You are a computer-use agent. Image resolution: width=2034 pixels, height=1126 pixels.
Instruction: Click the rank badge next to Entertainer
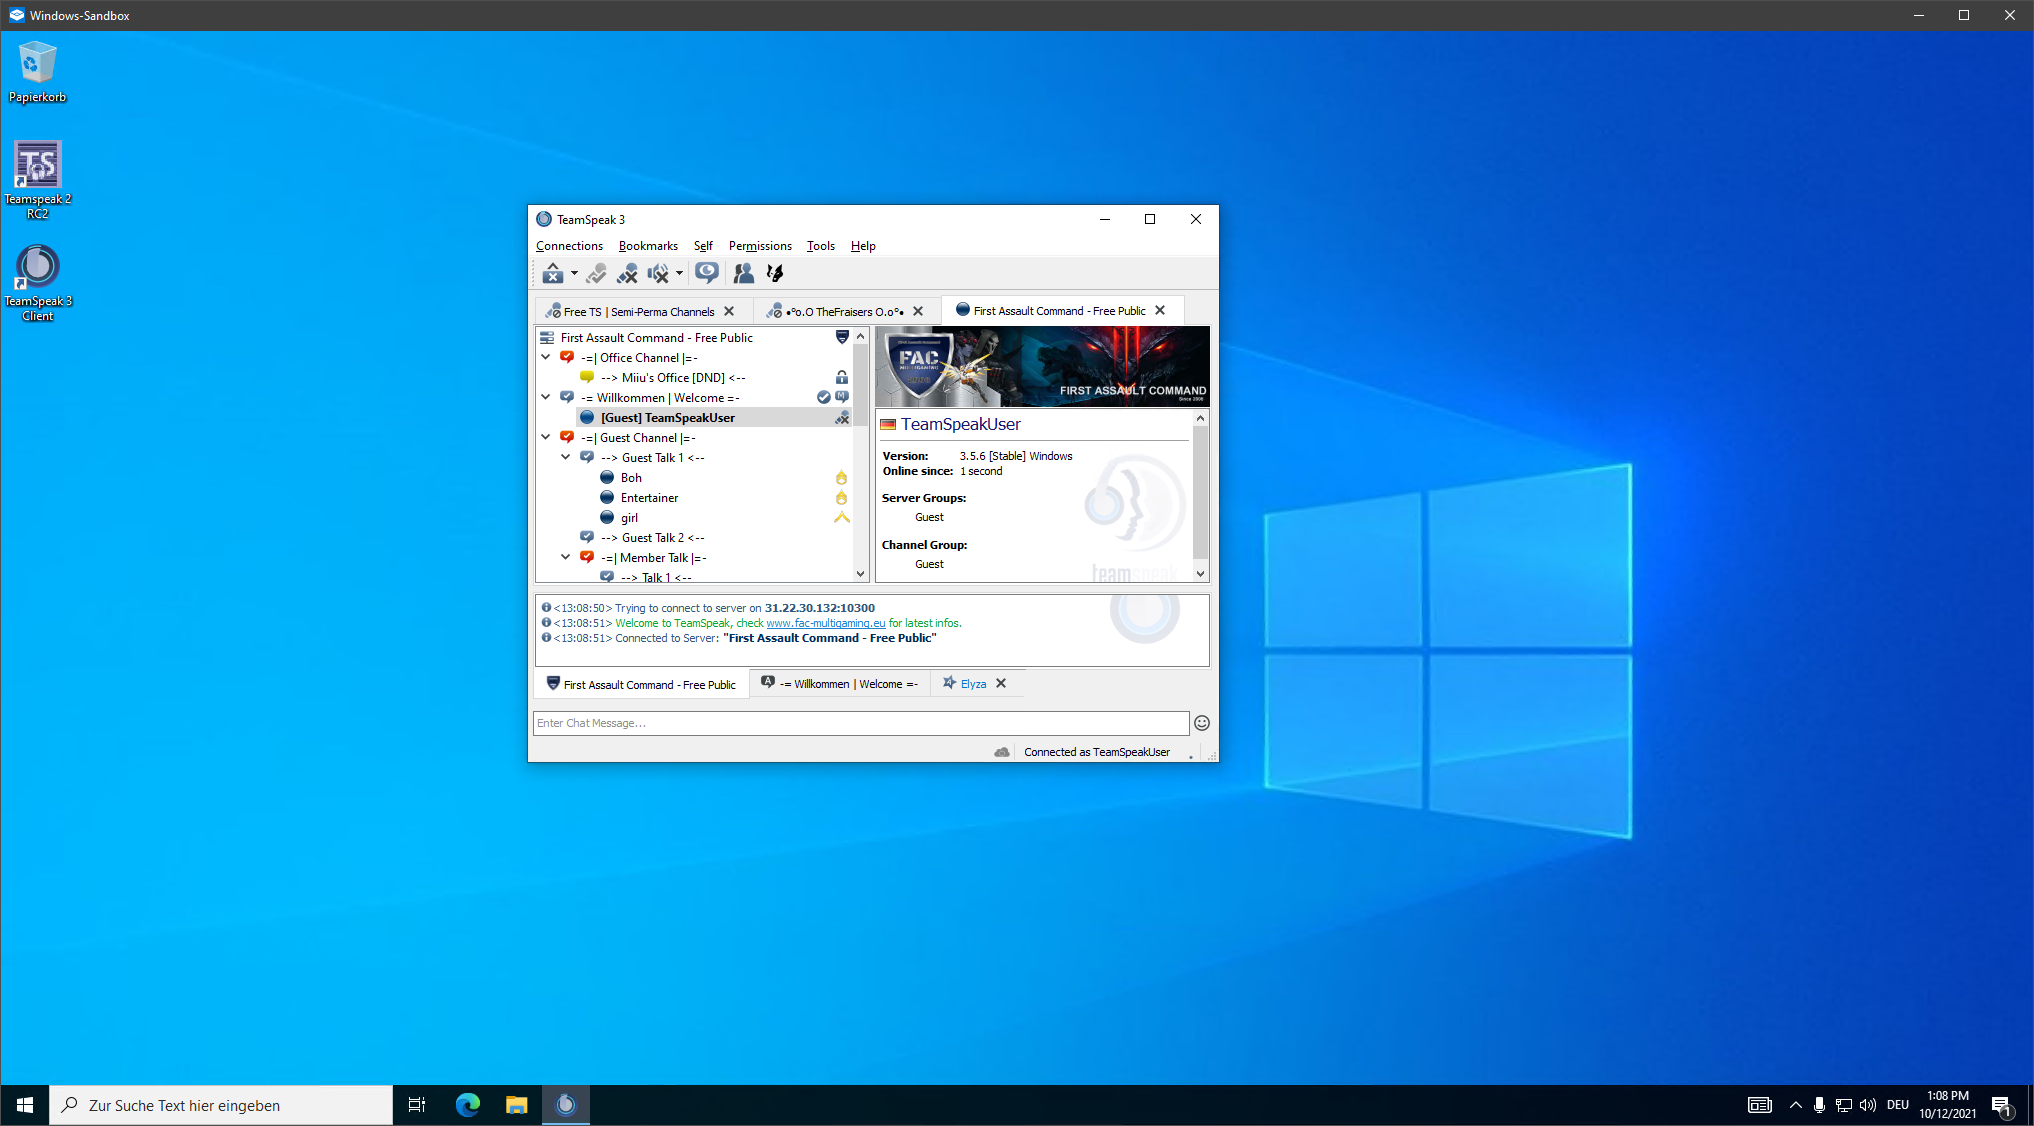tap(842, 498)
